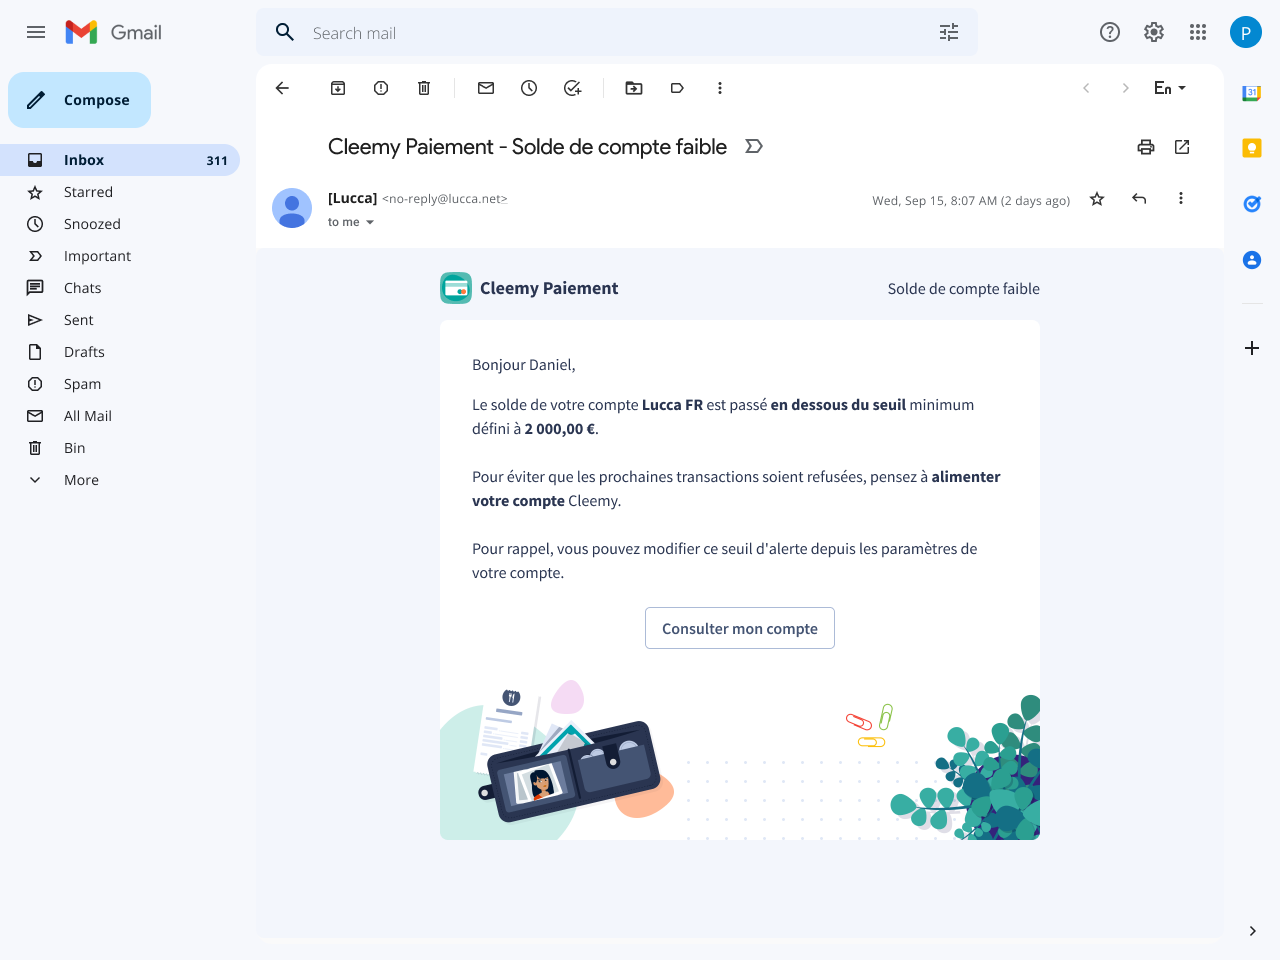Viewport: 1280px width, 960px height.
Task: Click the Gmail logo
Action: click(x=113, y=32)
